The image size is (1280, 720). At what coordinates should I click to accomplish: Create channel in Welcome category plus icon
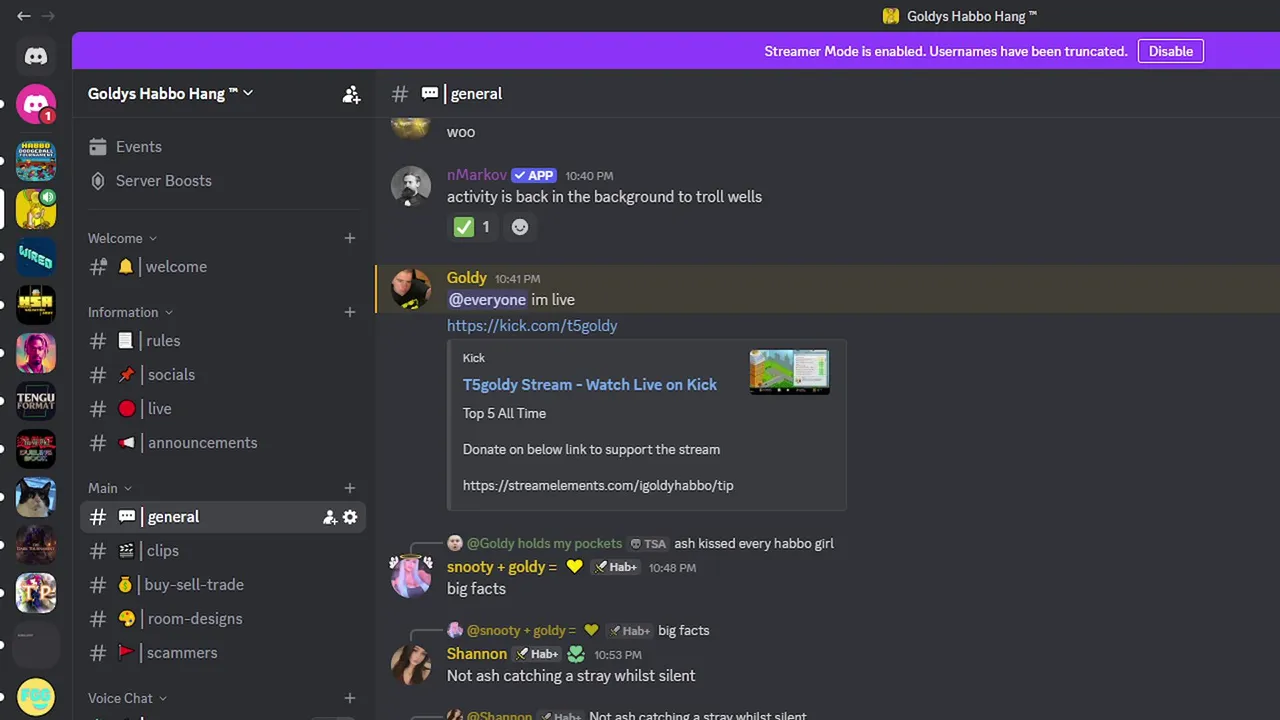(350, 238)
